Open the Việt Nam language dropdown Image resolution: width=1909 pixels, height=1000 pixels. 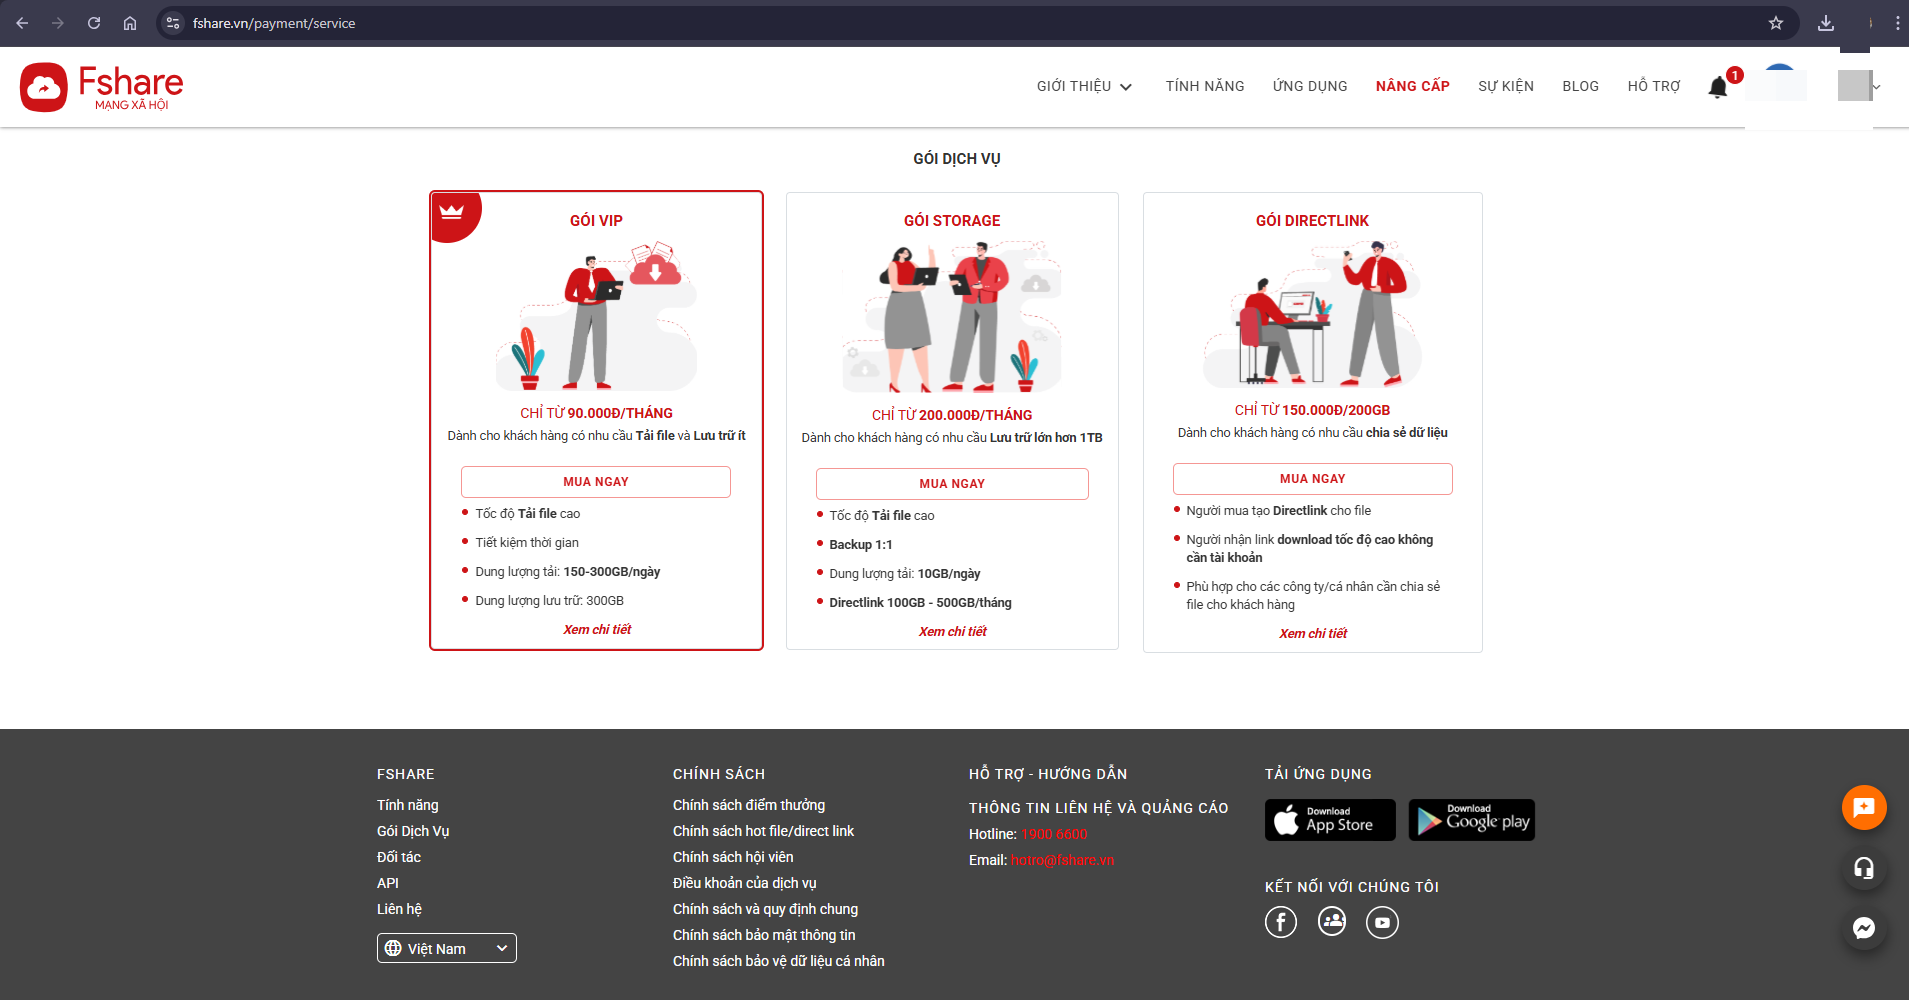click(447, 948)
